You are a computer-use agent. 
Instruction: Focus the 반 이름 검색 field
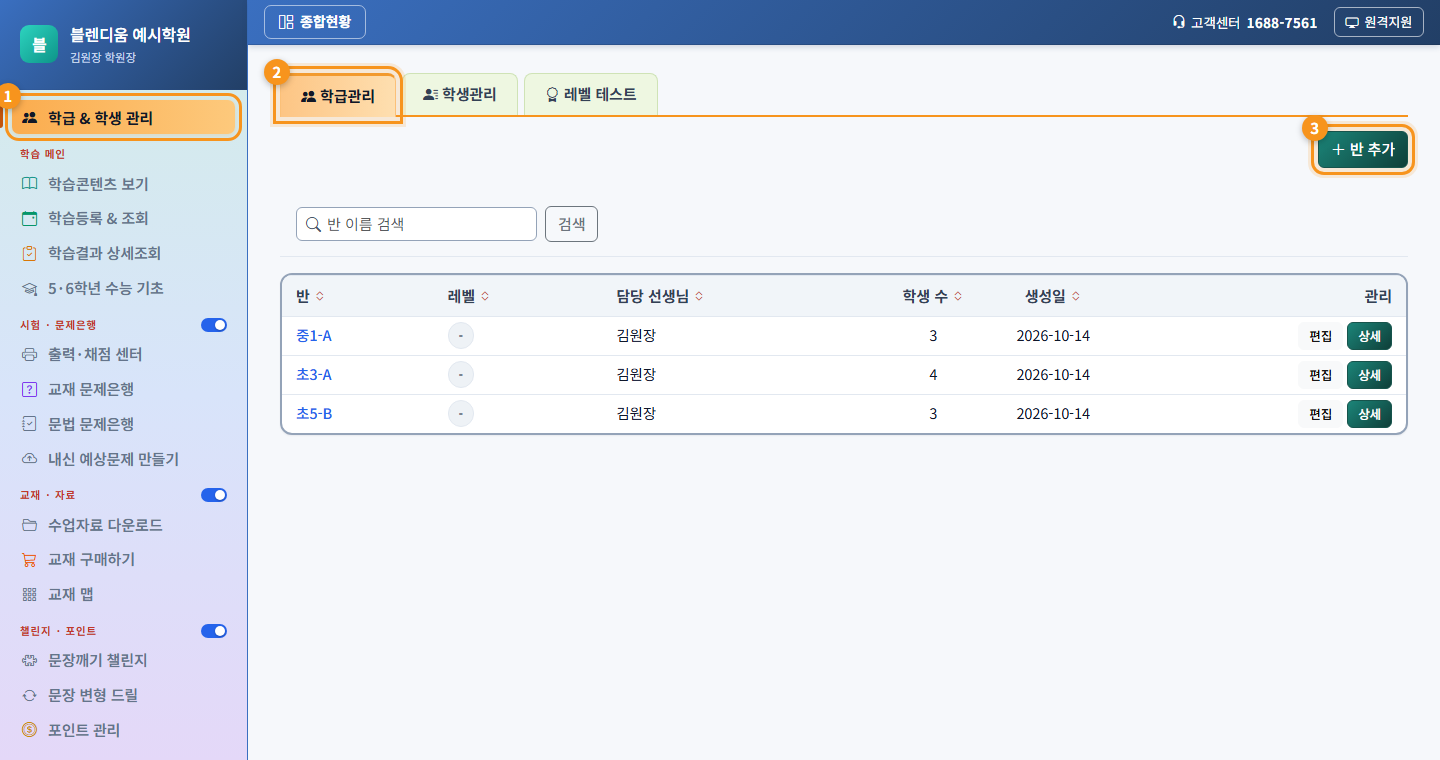[x=416, y=224]
